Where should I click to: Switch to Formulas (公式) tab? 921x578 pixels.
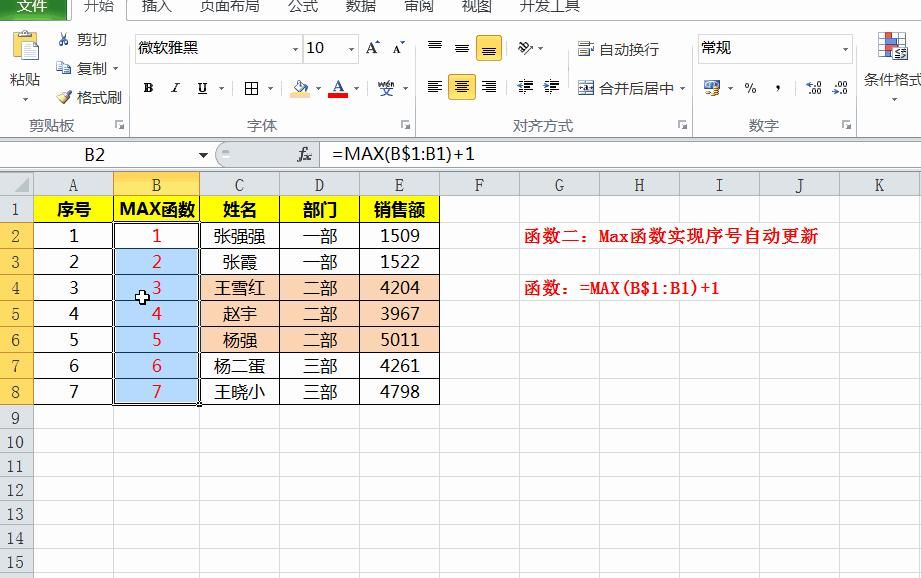click(303, 7)
